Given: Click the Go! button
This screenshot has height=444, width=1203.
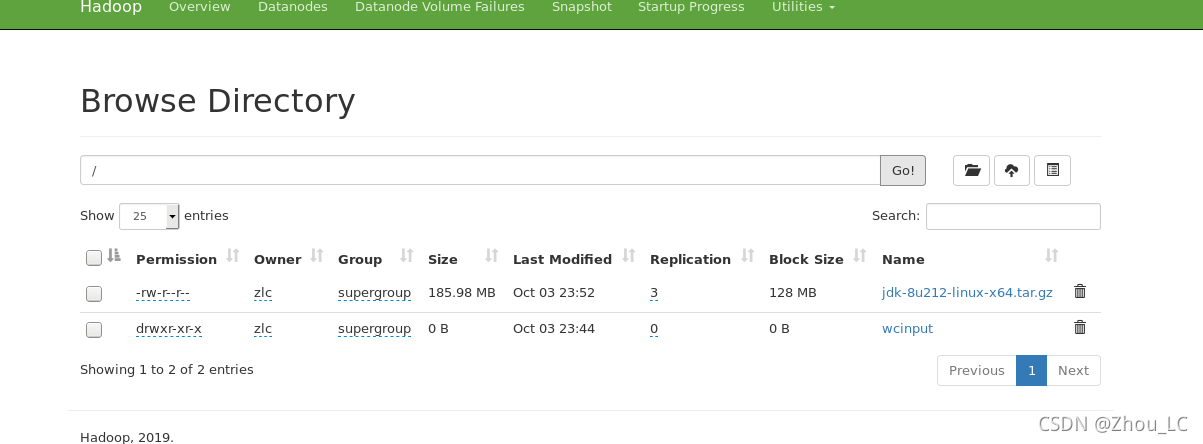Looking at the screenshot, I should [x=903, y=170].
